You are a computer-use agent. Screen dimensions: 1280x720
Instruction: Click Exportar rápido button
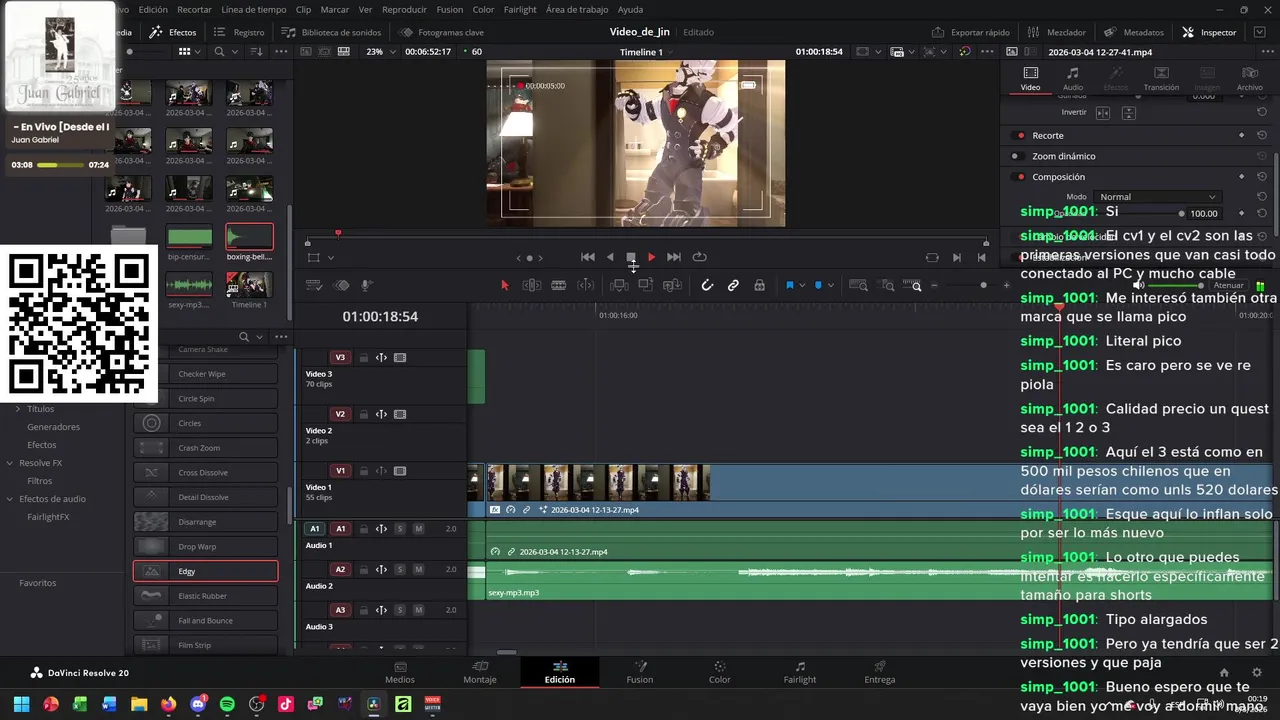click(x=970, y=32)
